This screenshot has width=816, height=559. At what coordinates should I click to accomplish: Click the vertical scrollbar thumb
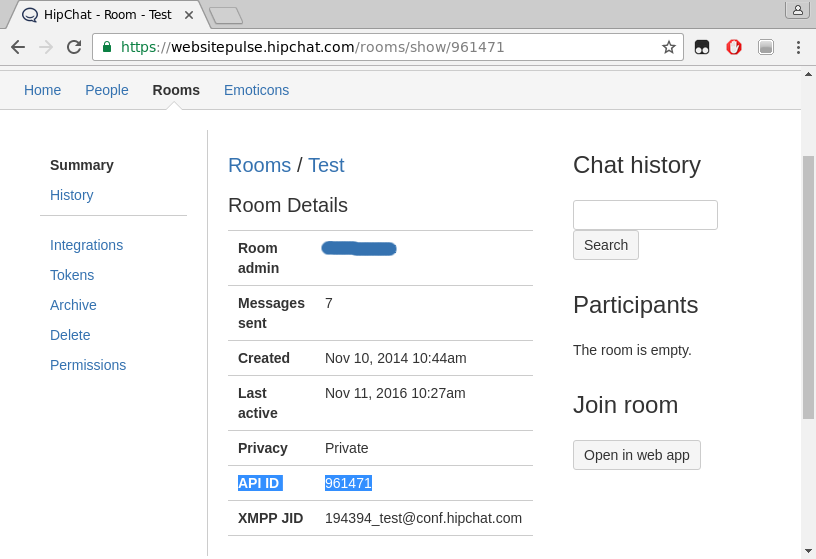click(x=808, y=287)
